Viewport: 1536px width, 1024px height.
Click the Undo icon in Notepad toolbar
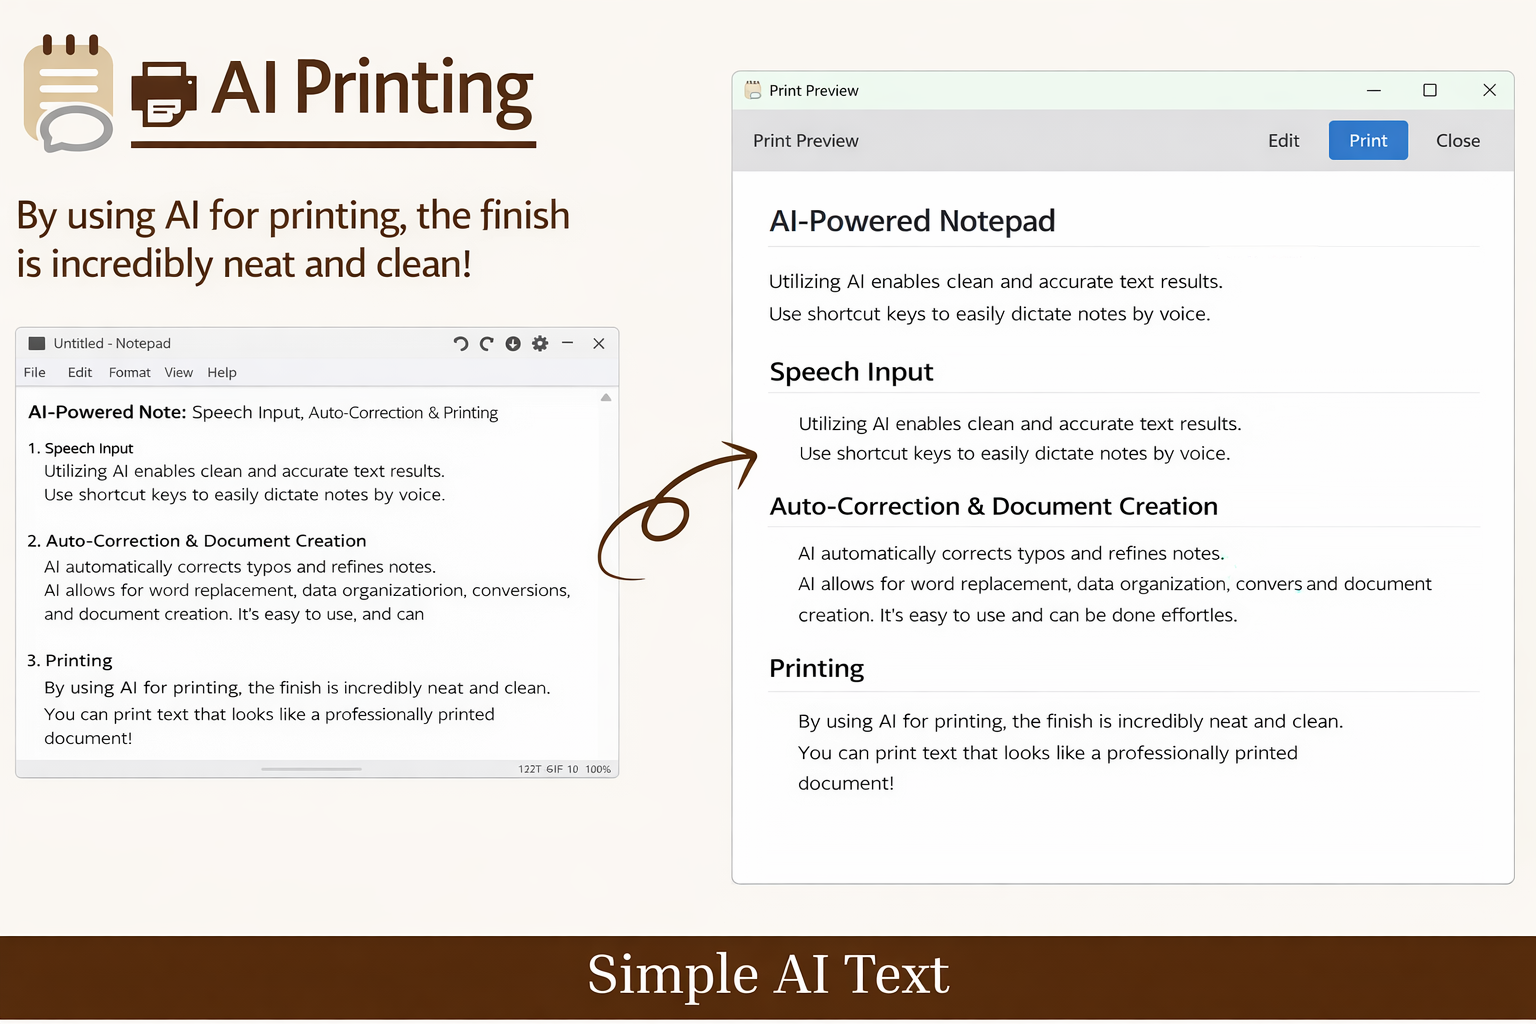(x=460, y=343)
